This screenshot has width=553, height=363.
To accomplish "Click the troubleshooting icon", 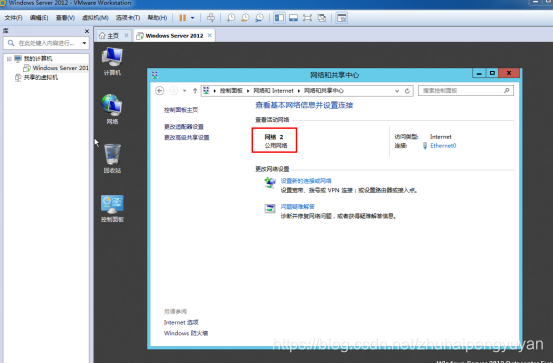I will [x=270, y=208].
